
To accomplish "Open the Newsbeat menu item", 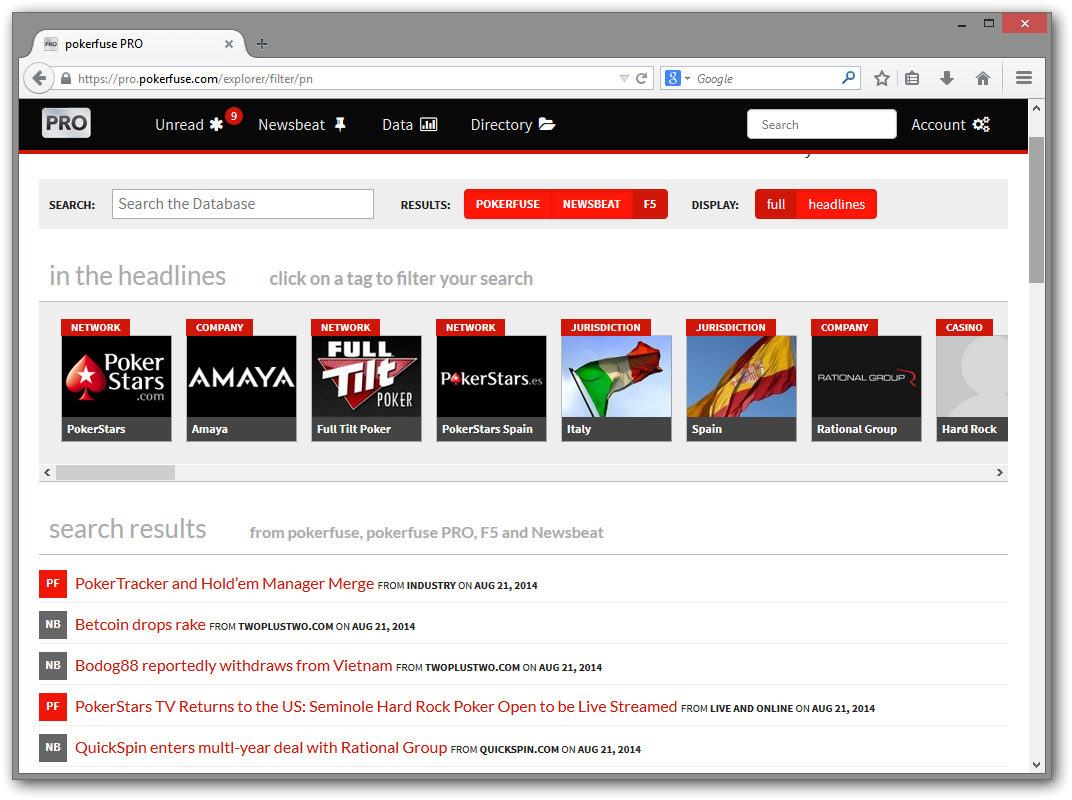I will pos(302,124).
